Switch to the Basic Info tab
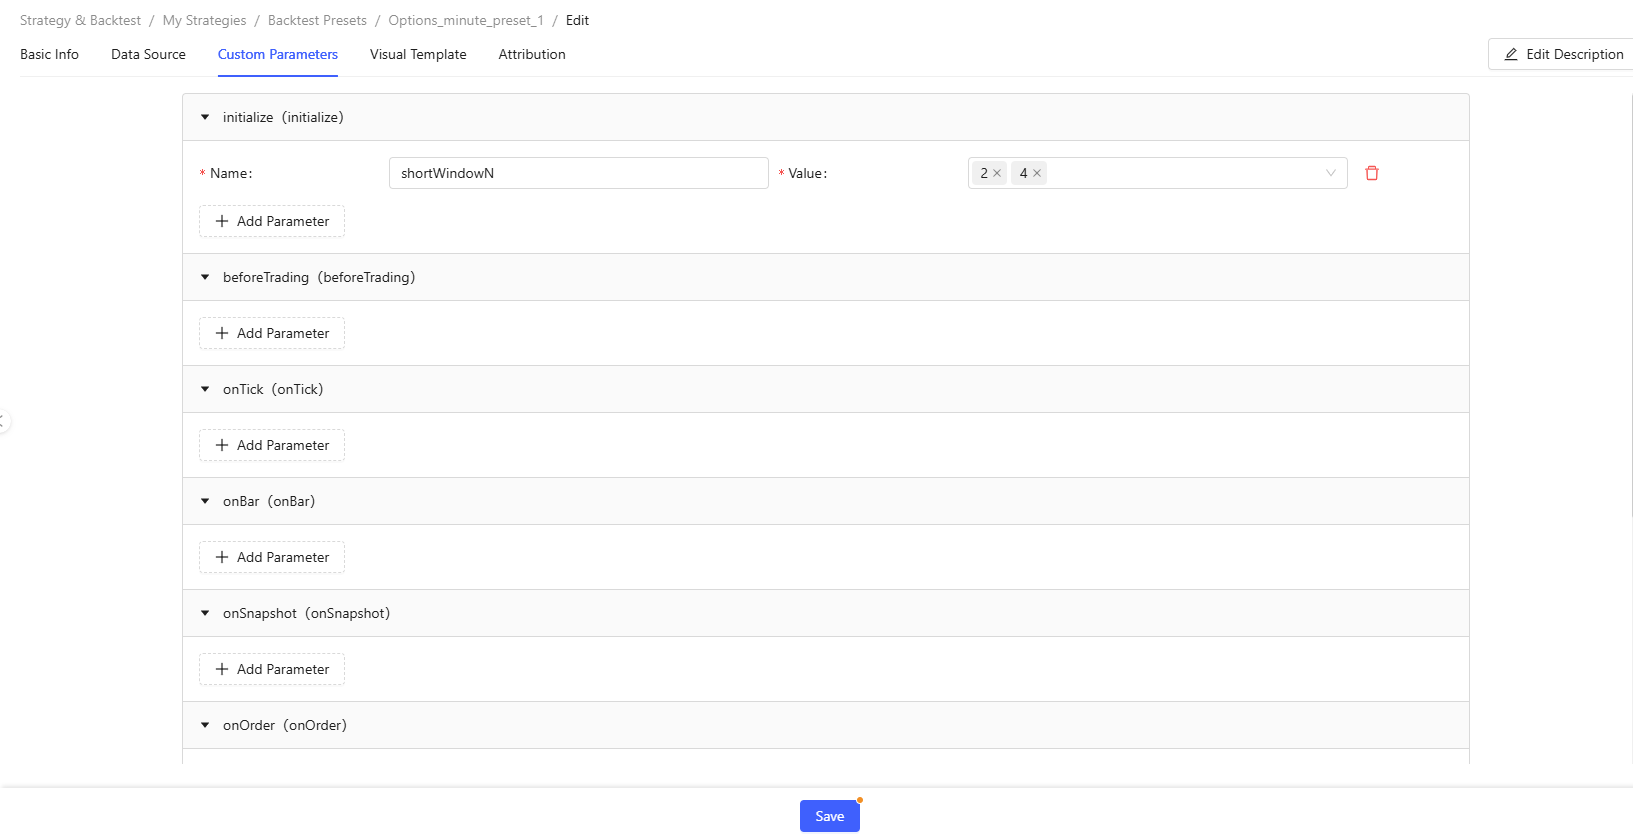 point(49,55)
